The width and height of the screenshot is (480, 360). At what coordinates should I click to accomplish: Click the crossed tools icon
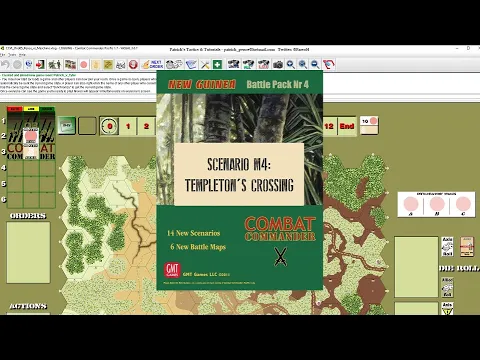205,64
